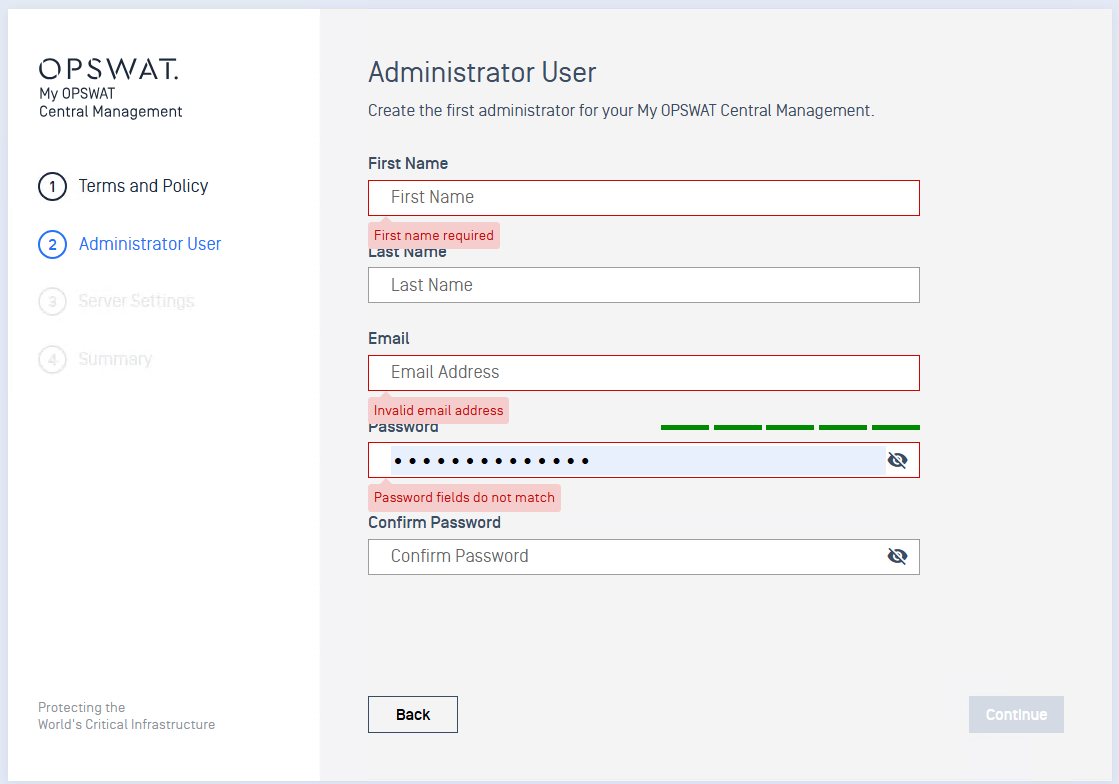
Task: Focus the First Name input field
Action: 644,198
